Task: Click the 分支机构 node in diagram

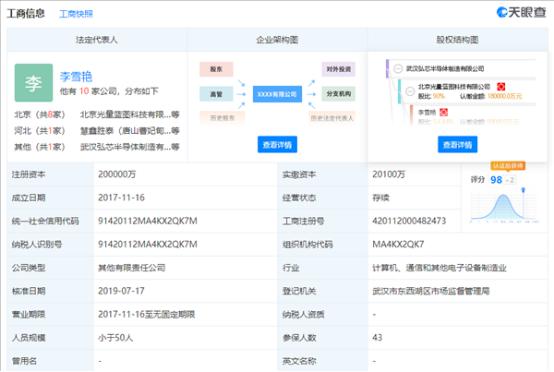Action: (338, 94)
